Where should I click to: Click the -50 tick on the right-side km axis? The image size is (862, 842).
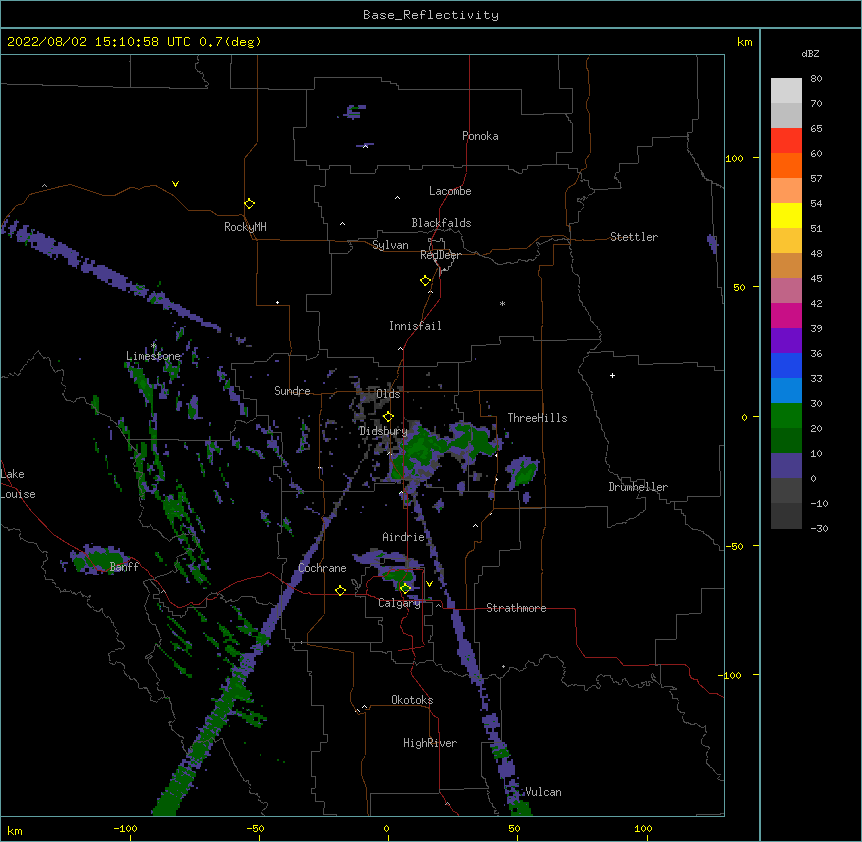click(x=734, y=546)
